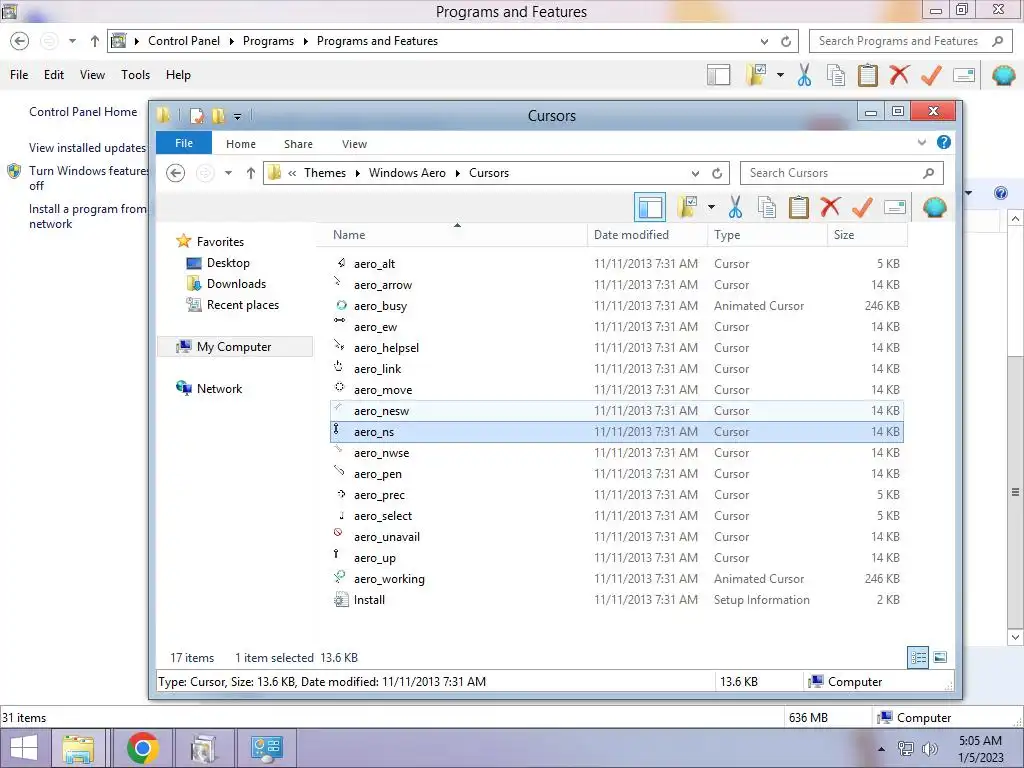Viewport: 1024px width, 768px height.
Task: Go up one folder level in Cursors window
Action: [x=251, y=173]
